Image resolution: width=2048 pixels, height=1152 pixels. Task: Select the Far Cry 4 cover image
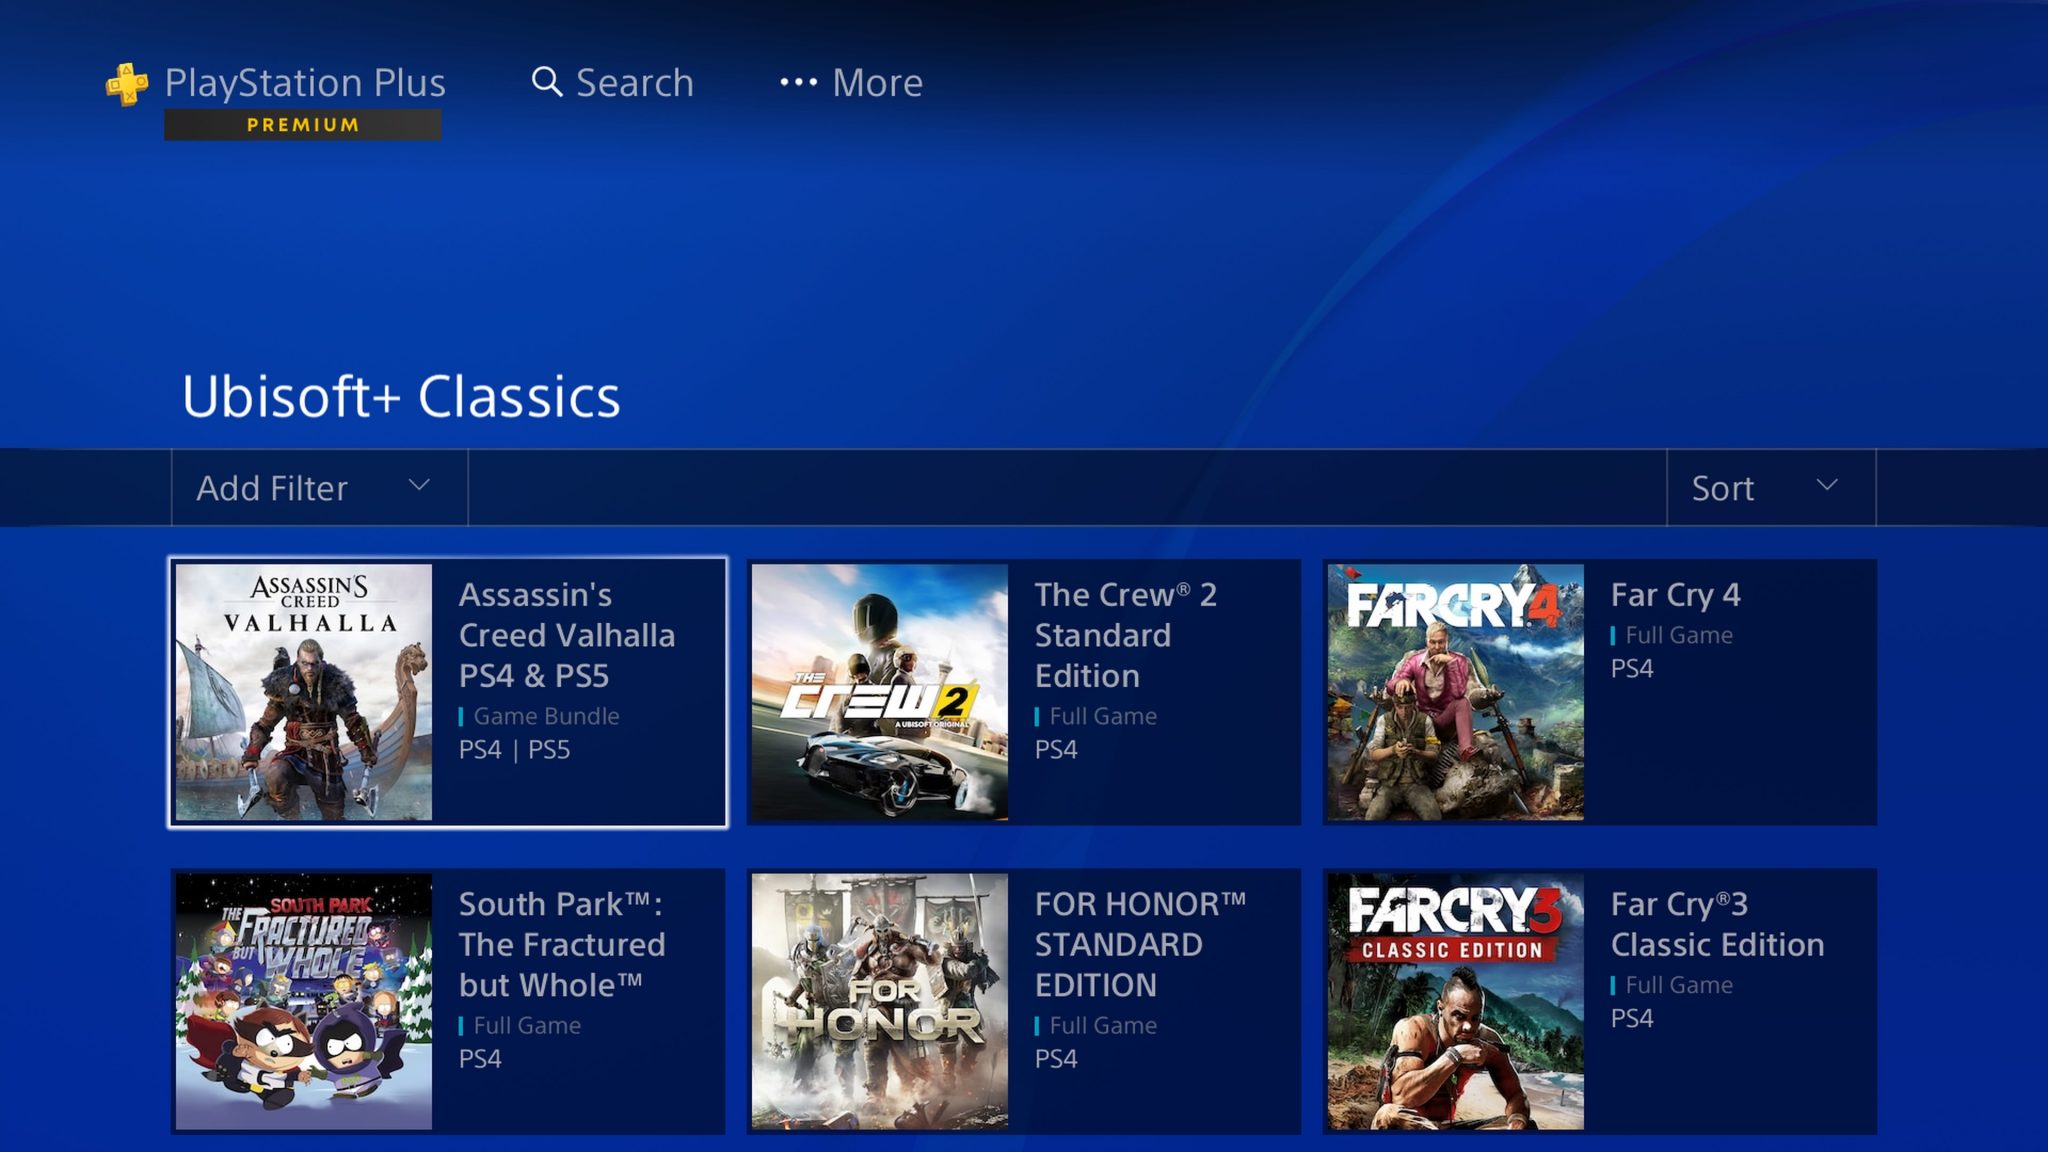click(x=1456, y=692)
